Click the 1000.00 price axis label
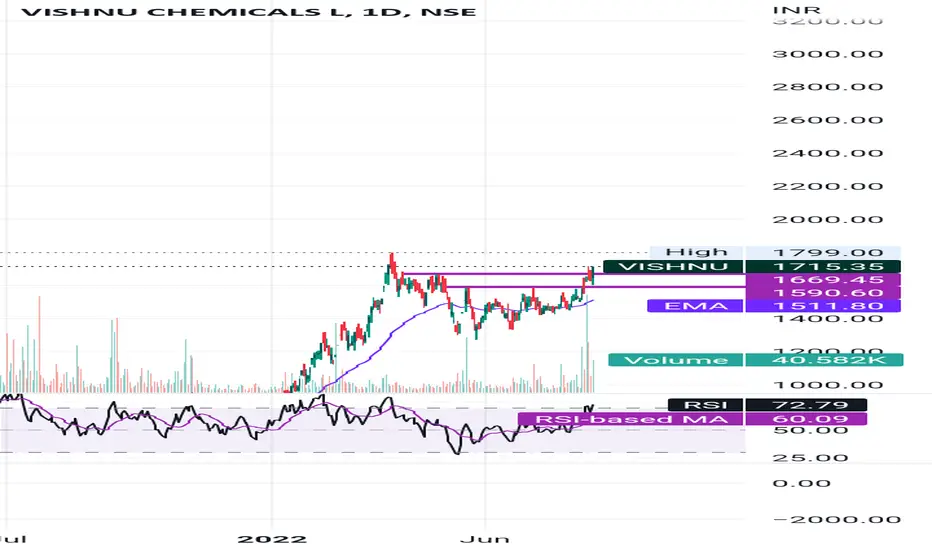Viewport: 932px width, 550px height. click(x=827, y=385)
